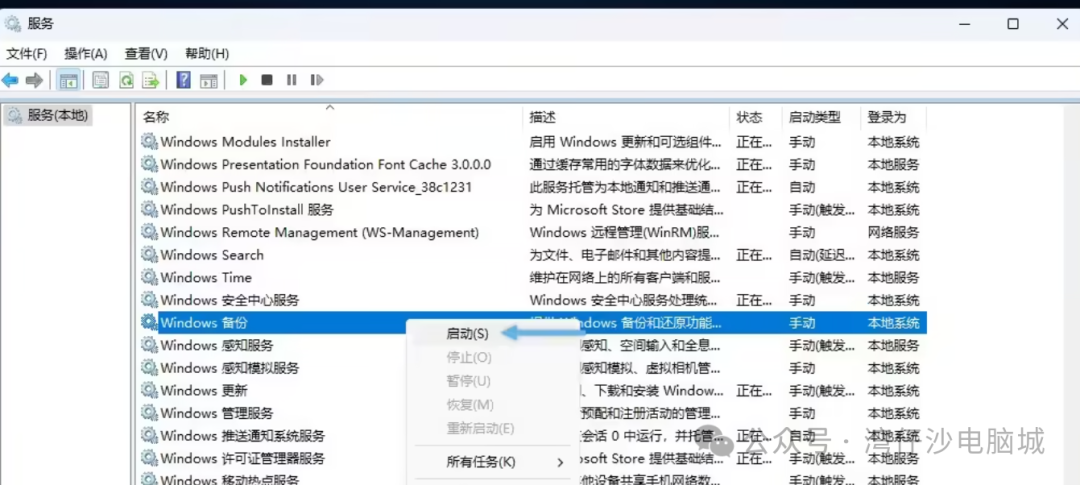Click 恢复(M) in the context menu
The width and height of the screenshot is (1080, 485).
pyautogui.click(x=470, y=404)
